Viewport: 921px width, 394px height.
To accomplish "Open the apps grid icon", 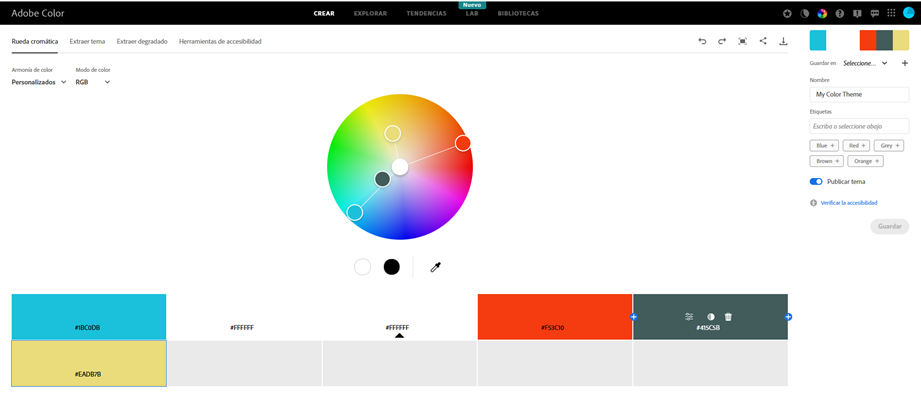I will [891, 14].
